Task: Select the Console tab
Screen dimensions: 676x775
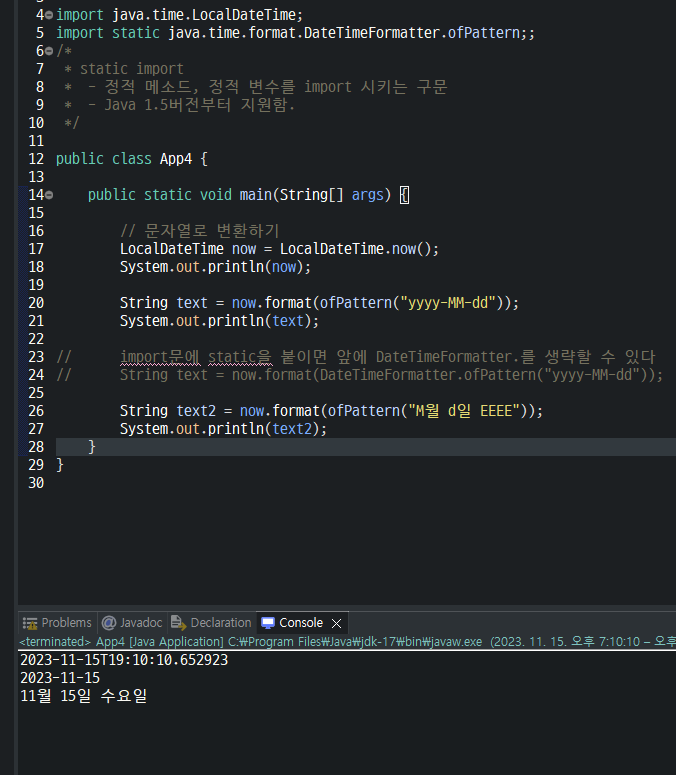Action: tap(300, 623)
